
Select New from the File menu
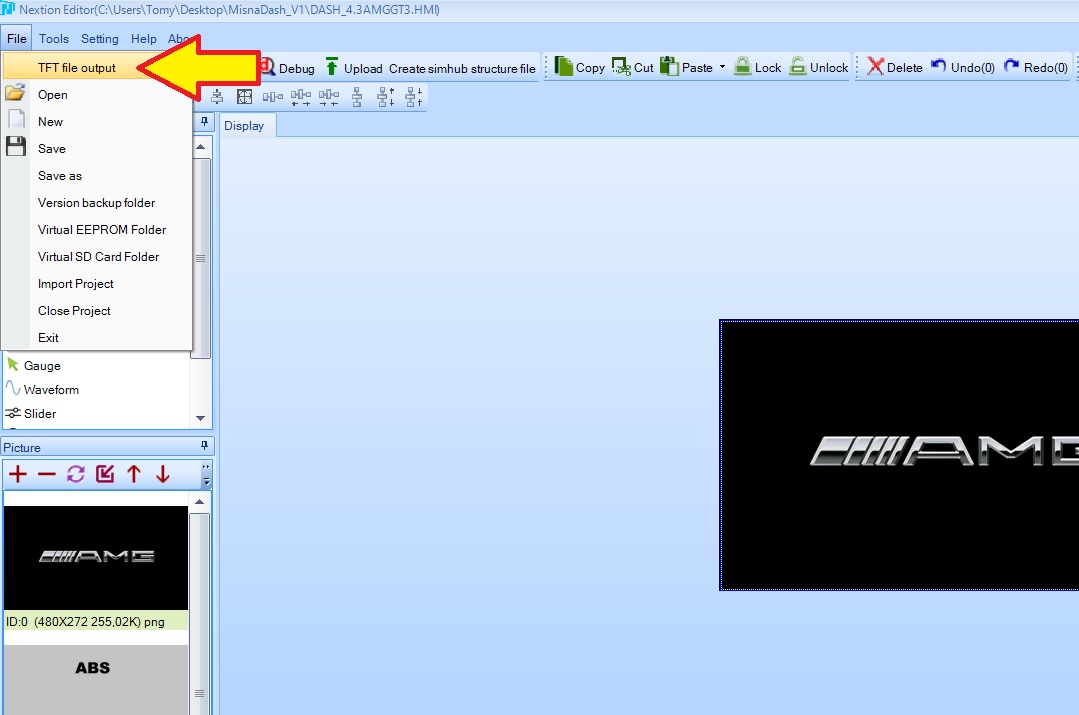click(x=97, y=122)
